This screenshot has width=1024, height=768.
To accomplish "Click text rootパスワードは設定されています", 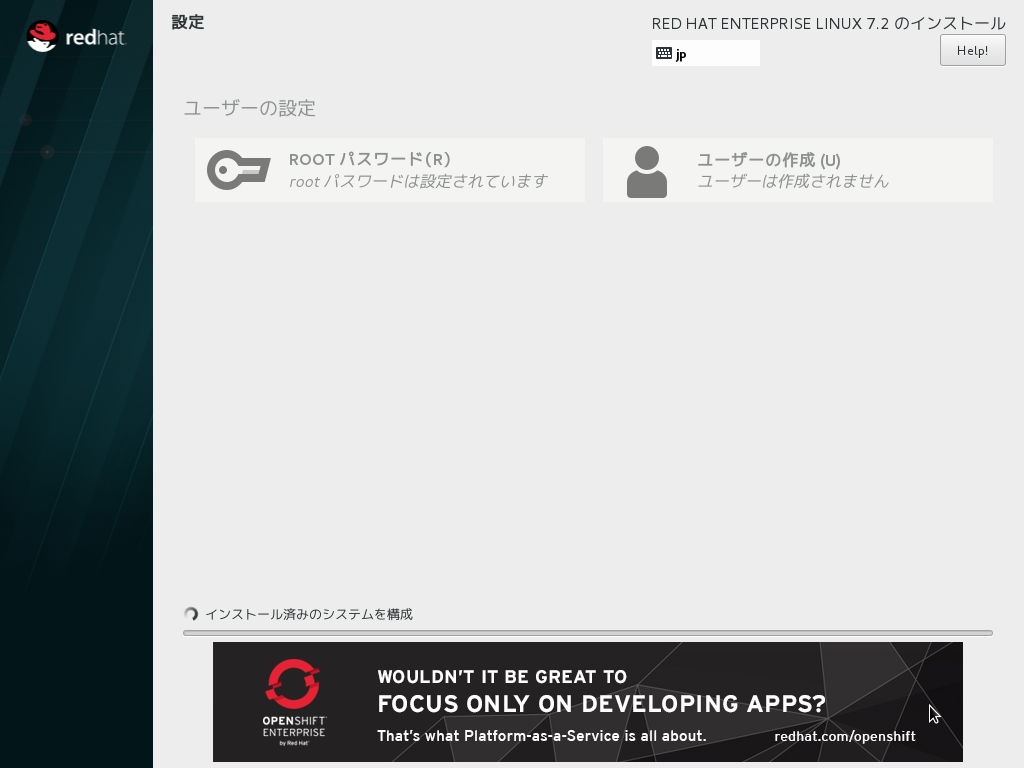I will pyautogui.click(x=418, y=181).
